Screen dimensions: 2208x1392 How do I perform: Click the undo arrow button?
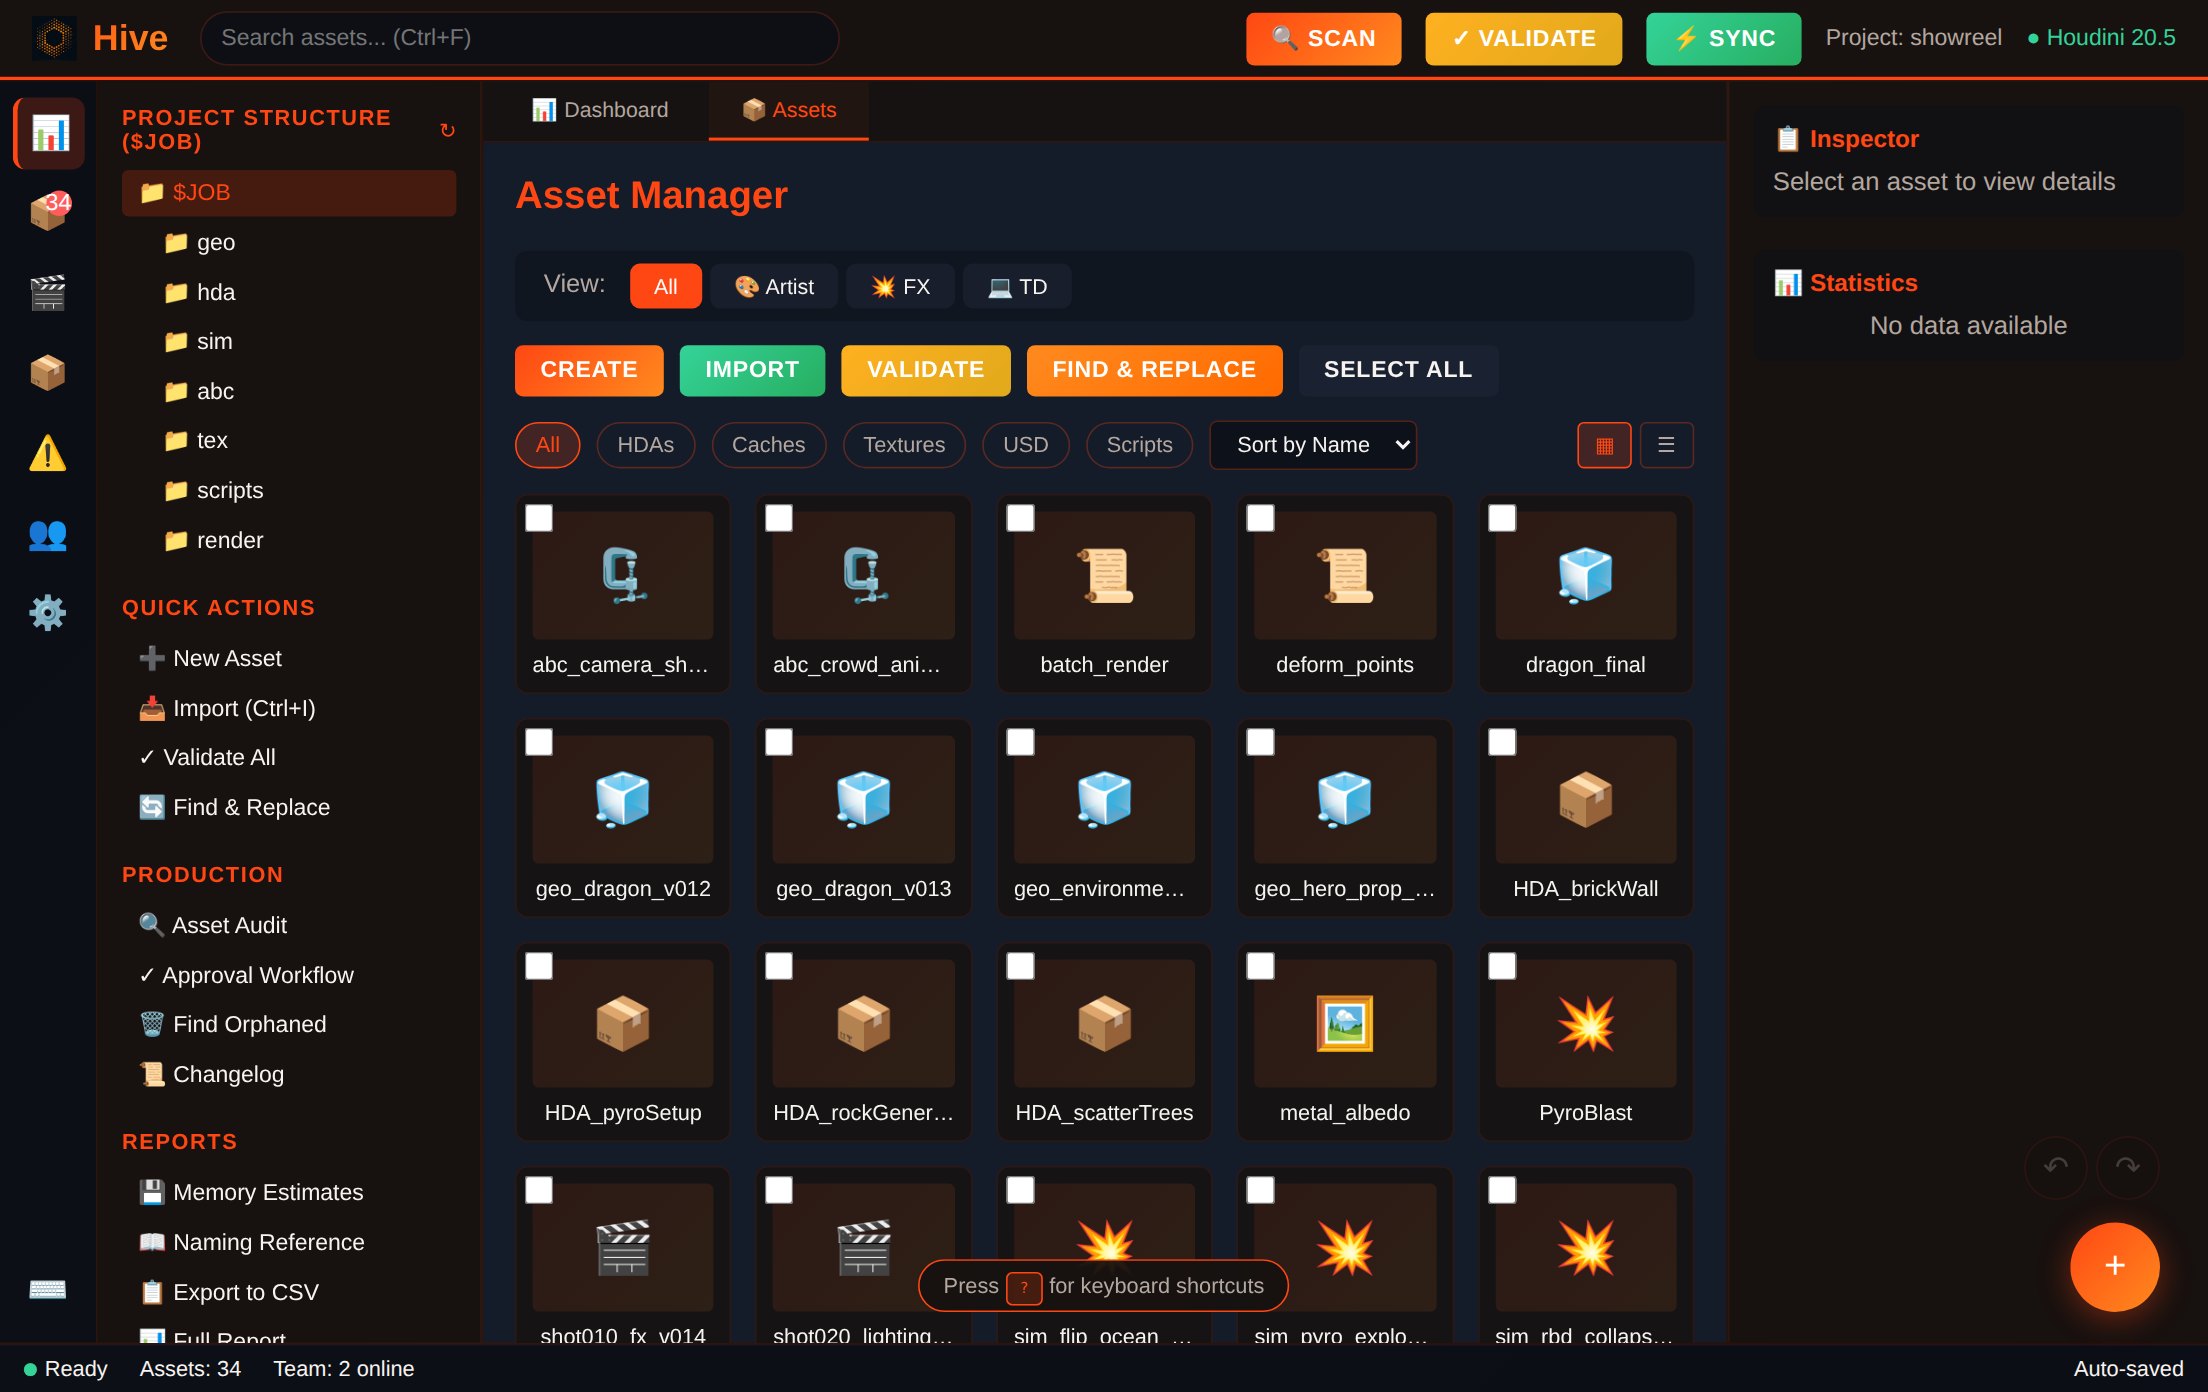2056,1167
